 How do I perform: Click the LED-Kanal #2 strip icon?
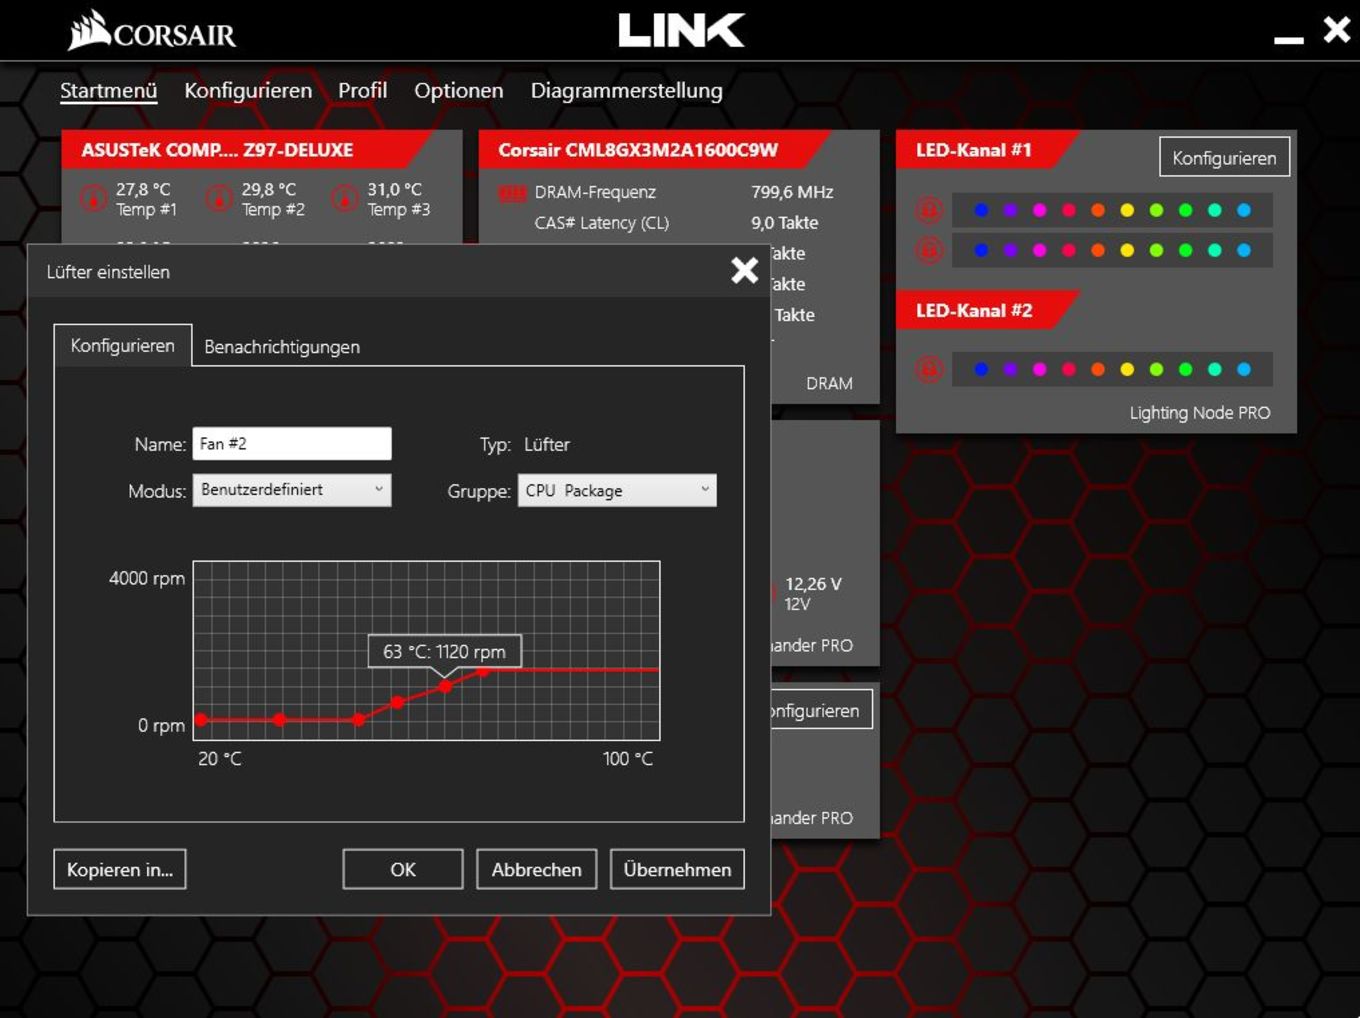click(929, 369)
